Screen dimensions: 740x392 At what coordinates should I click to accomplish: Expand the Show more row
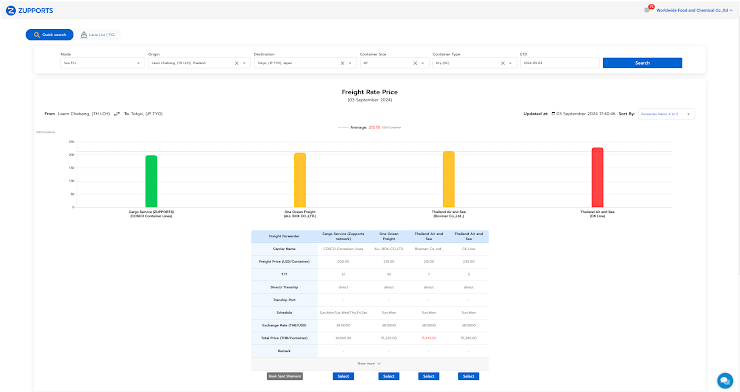[x=370, y=364]
